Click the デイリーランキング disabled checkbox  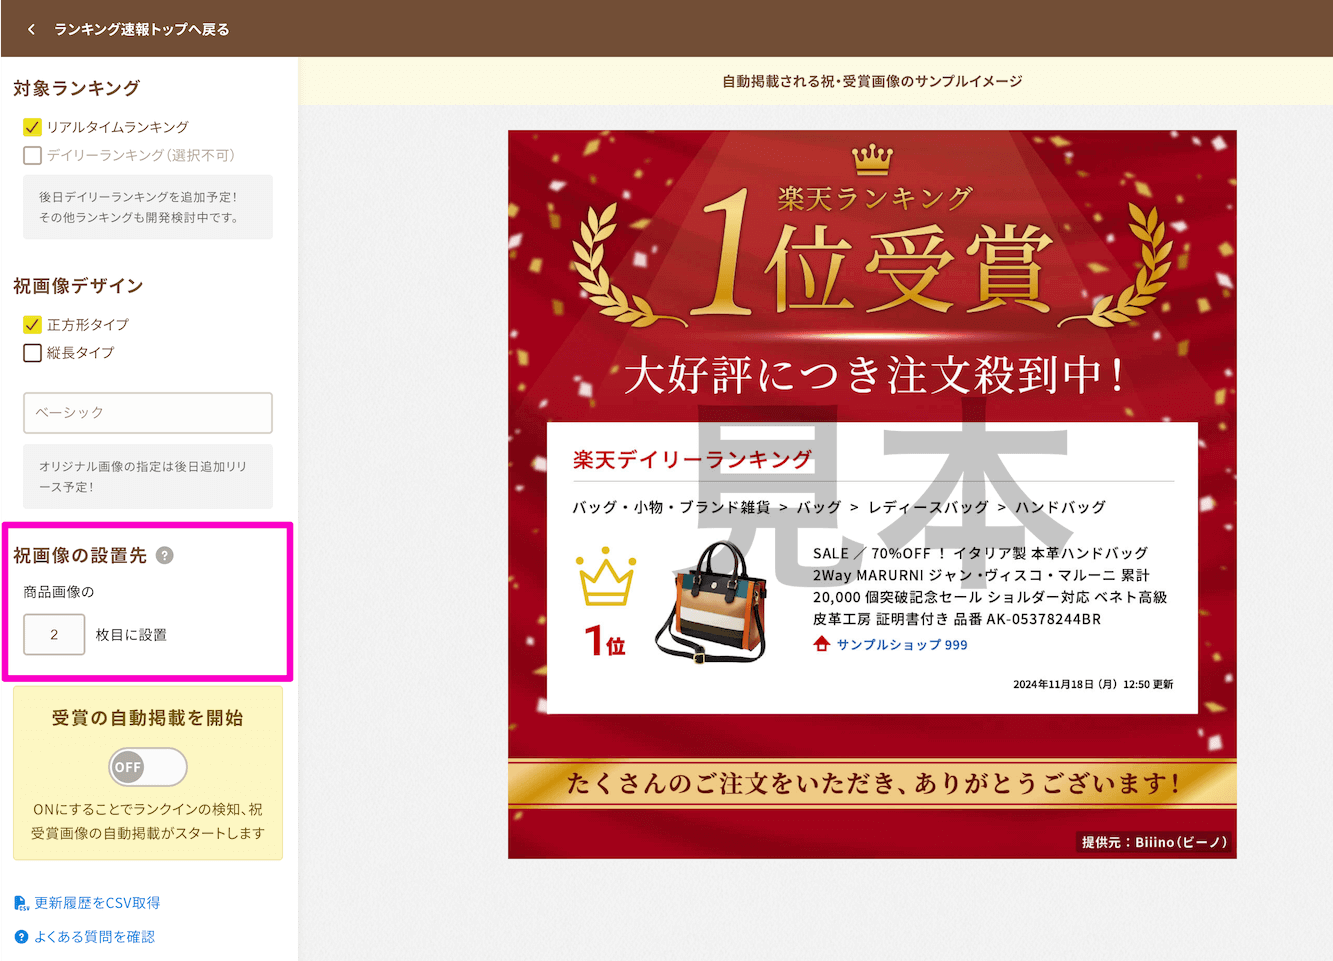pyautogui.click(x=32, y=155)
